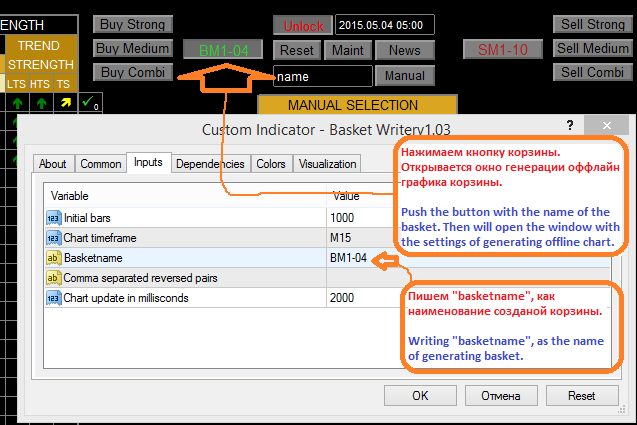Click the Chart timeframe value M15
This screenshot has width=637, height=425.
pyautogui.click(x=340, y=238)
